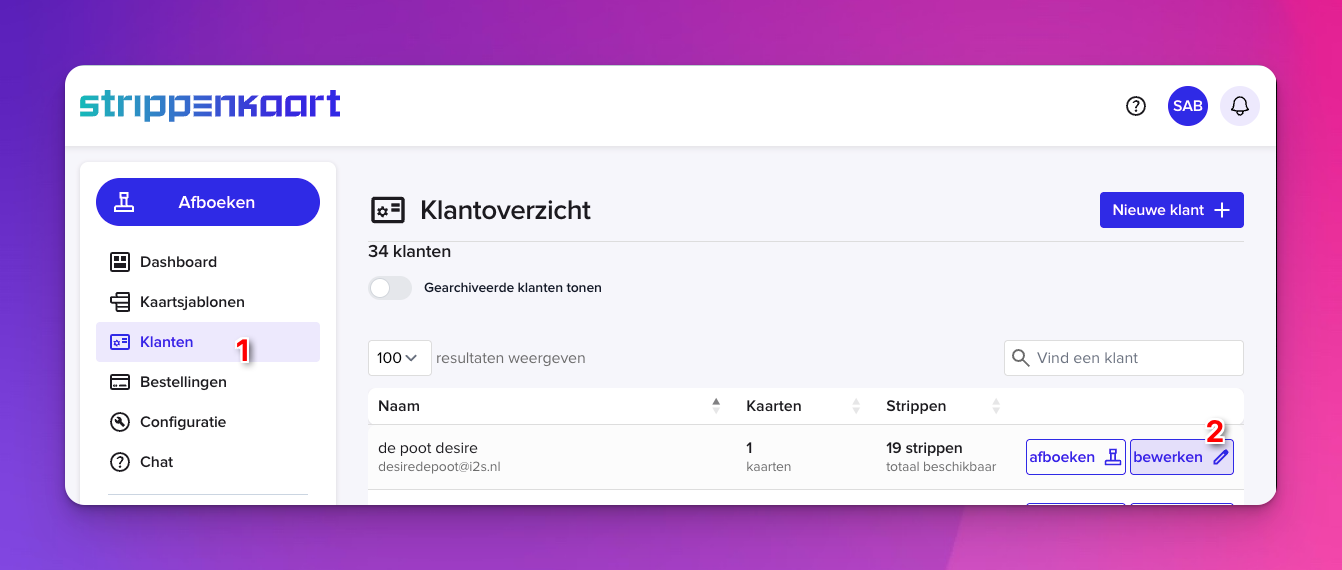Open the 100 results per page dropdown
The height and width of the screenshot is (570, 1342).
[x=399, y=358]
